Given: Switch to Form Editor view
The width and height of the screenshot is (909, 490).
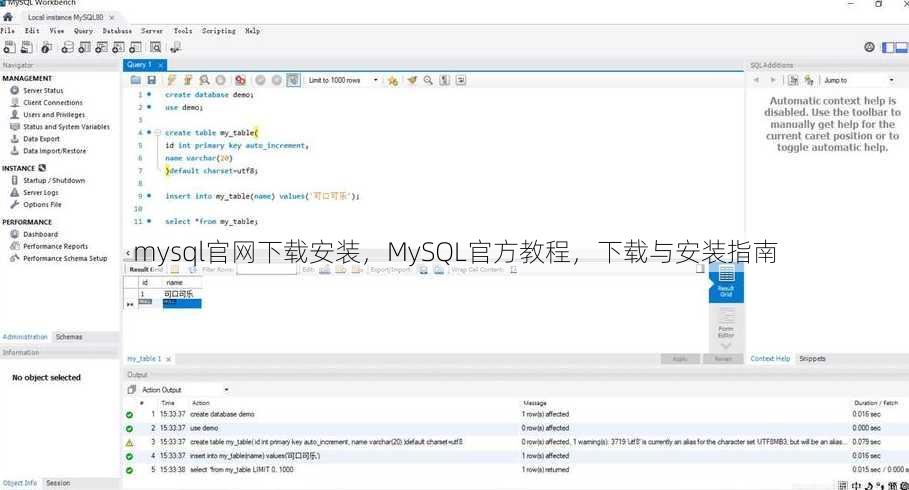Looking at the screenshot, I should (726, 324).
